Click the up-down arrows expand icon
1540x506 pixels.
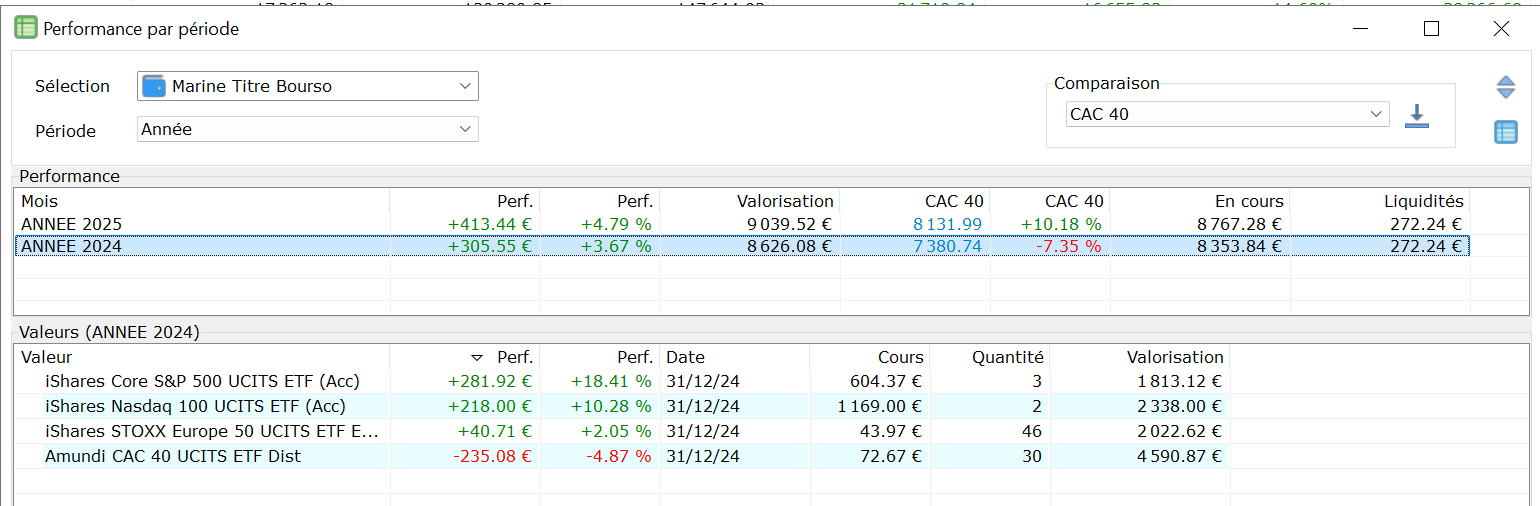click(x=1506, y=87)
